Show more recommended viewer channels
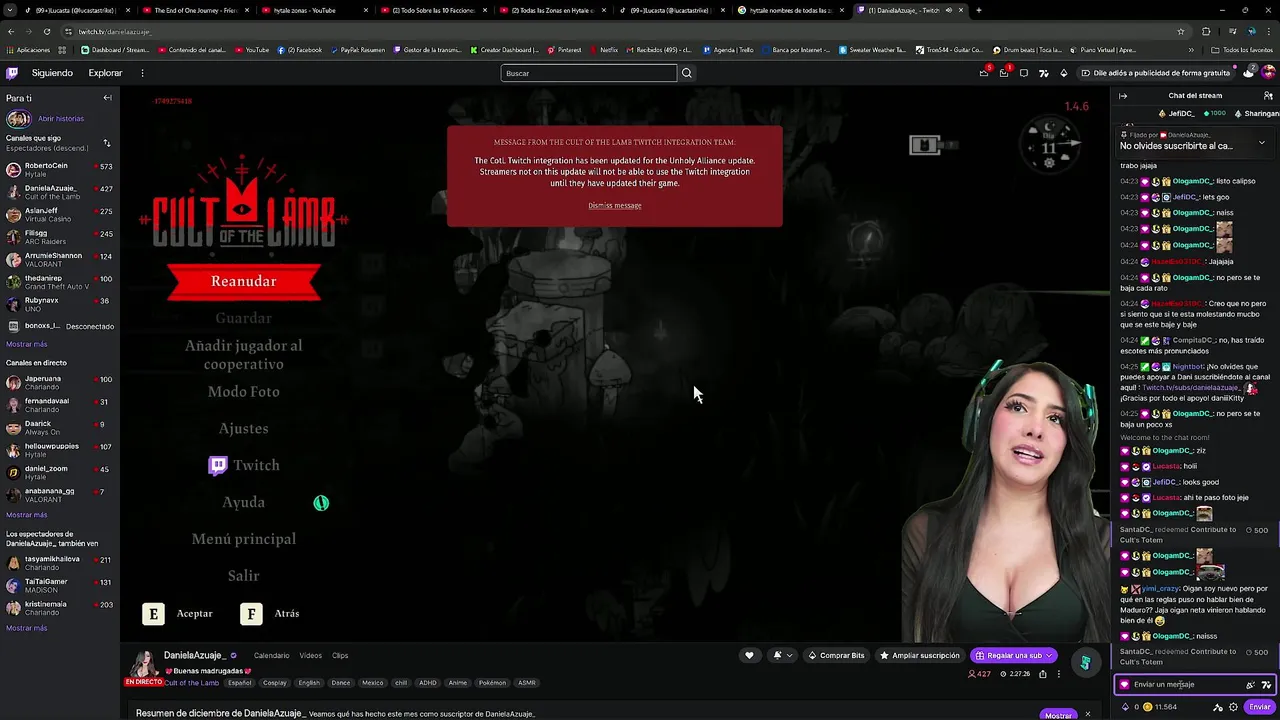 click(27, 628)
